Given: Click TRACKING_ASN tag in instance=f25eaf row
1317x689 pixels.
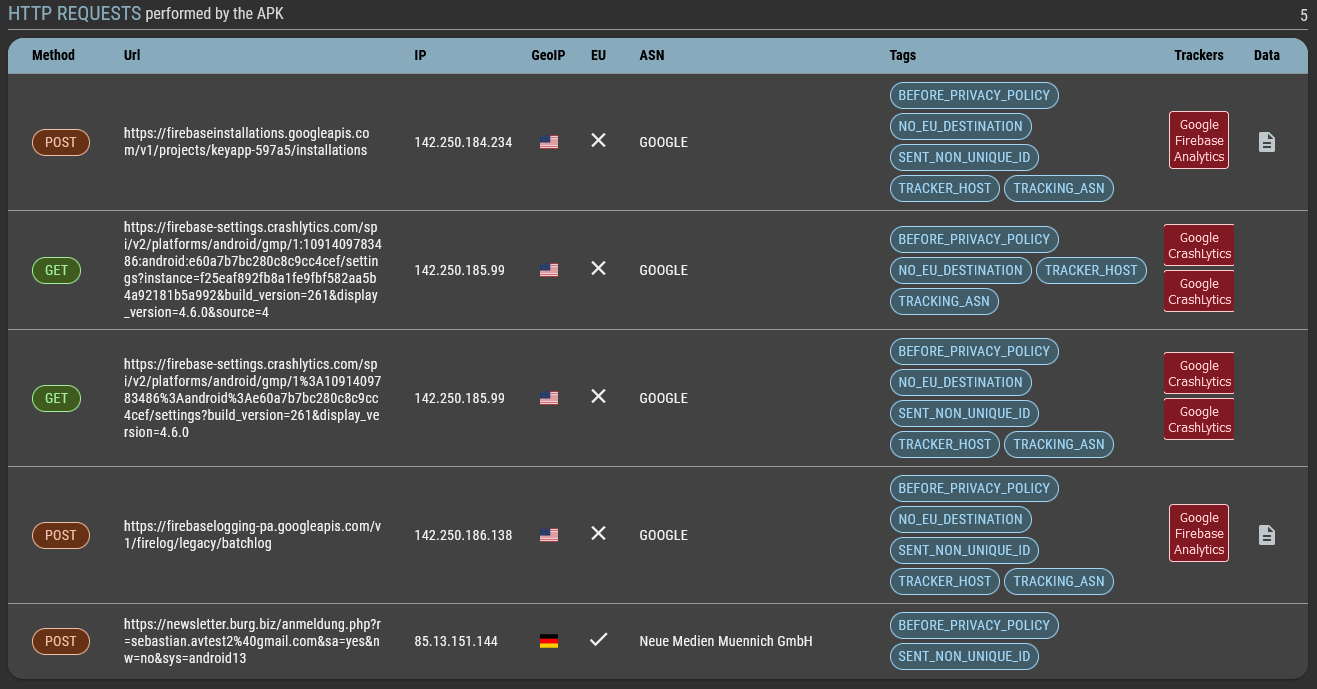Looking at the screenshot, I should click(x=944, y=301).
